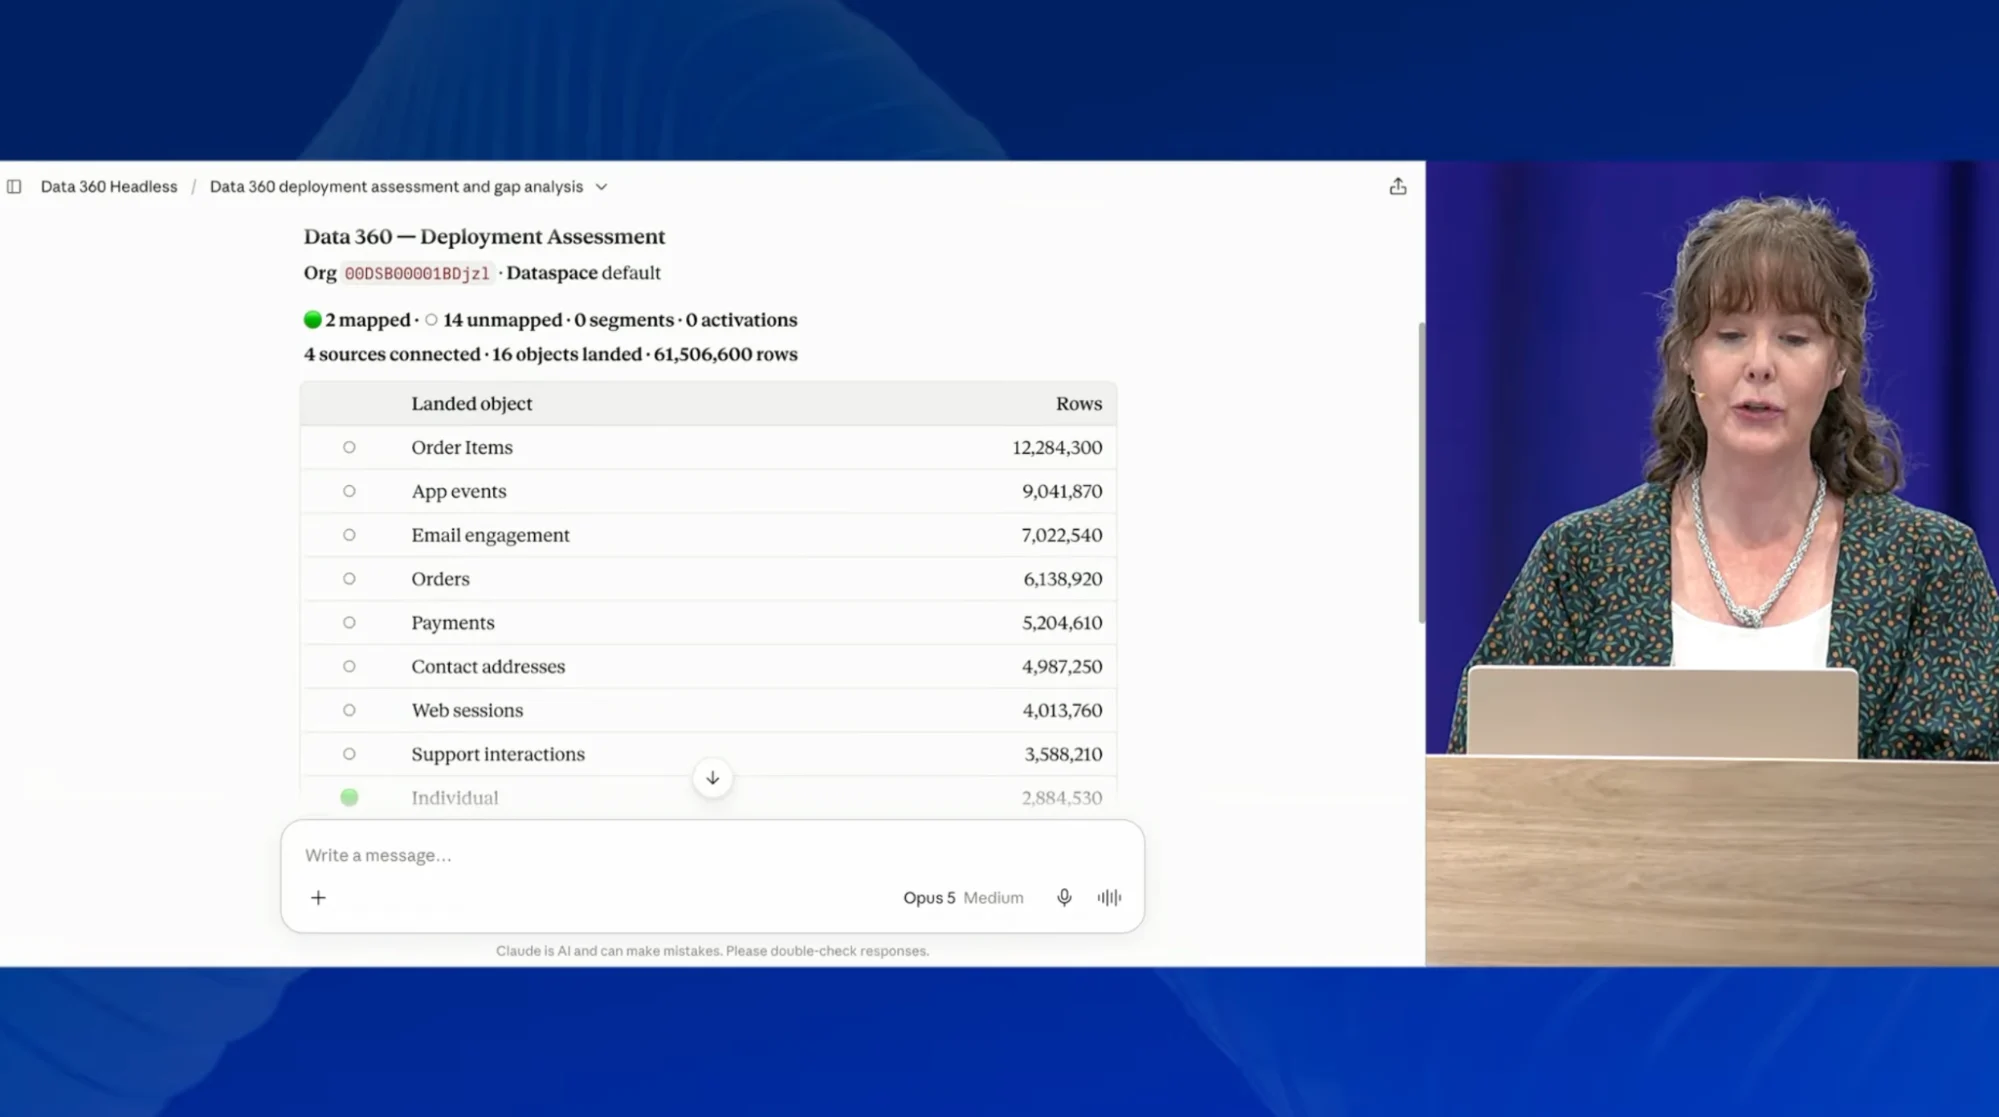
Task: Activate voice mode waveform icon
Action: [x=1109, y=898]
